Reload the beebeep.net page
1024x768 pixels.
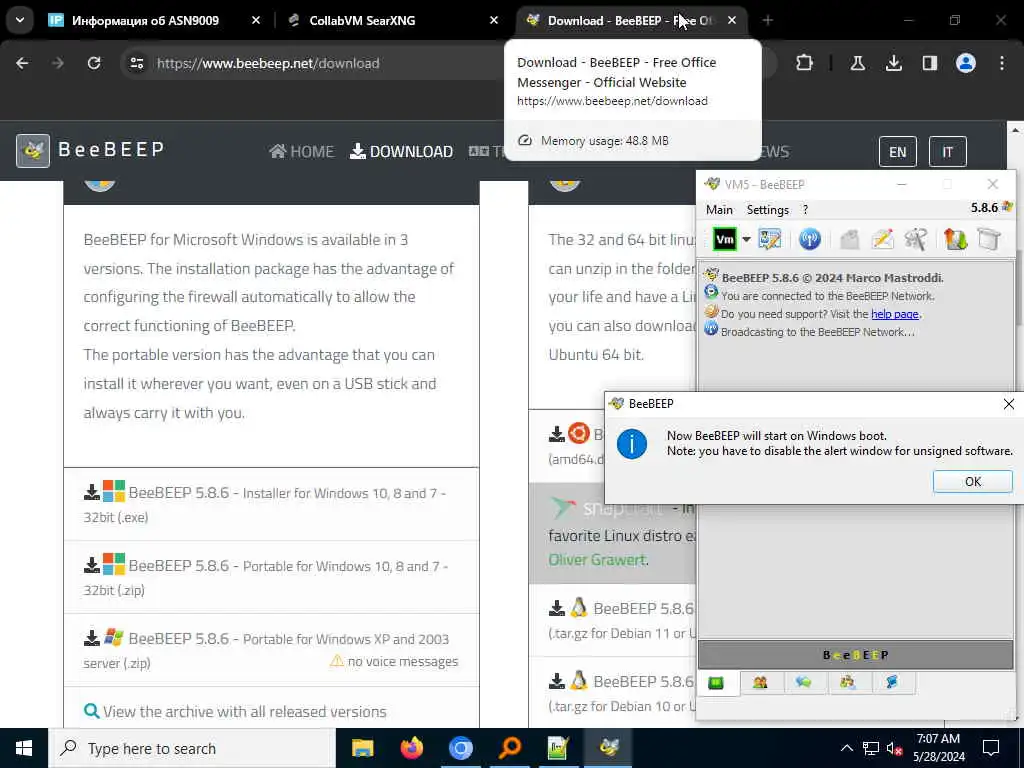(94, 63)
